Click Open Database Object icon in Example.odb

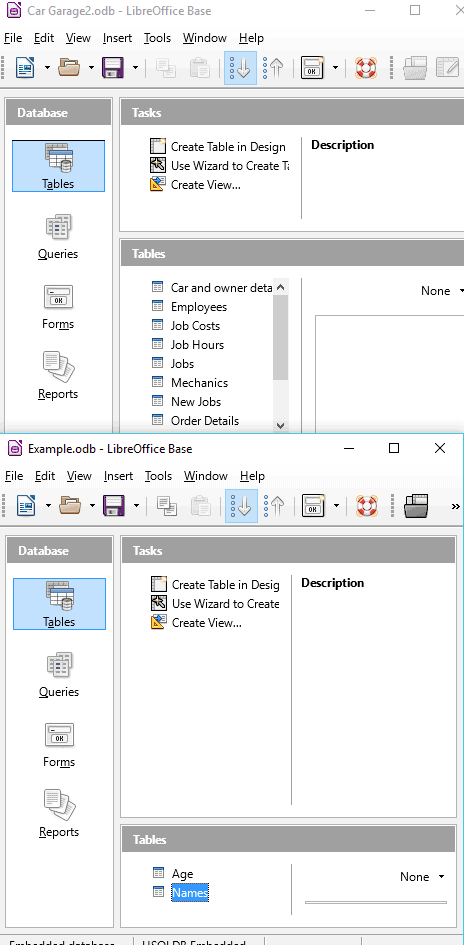tap(416, 506)
